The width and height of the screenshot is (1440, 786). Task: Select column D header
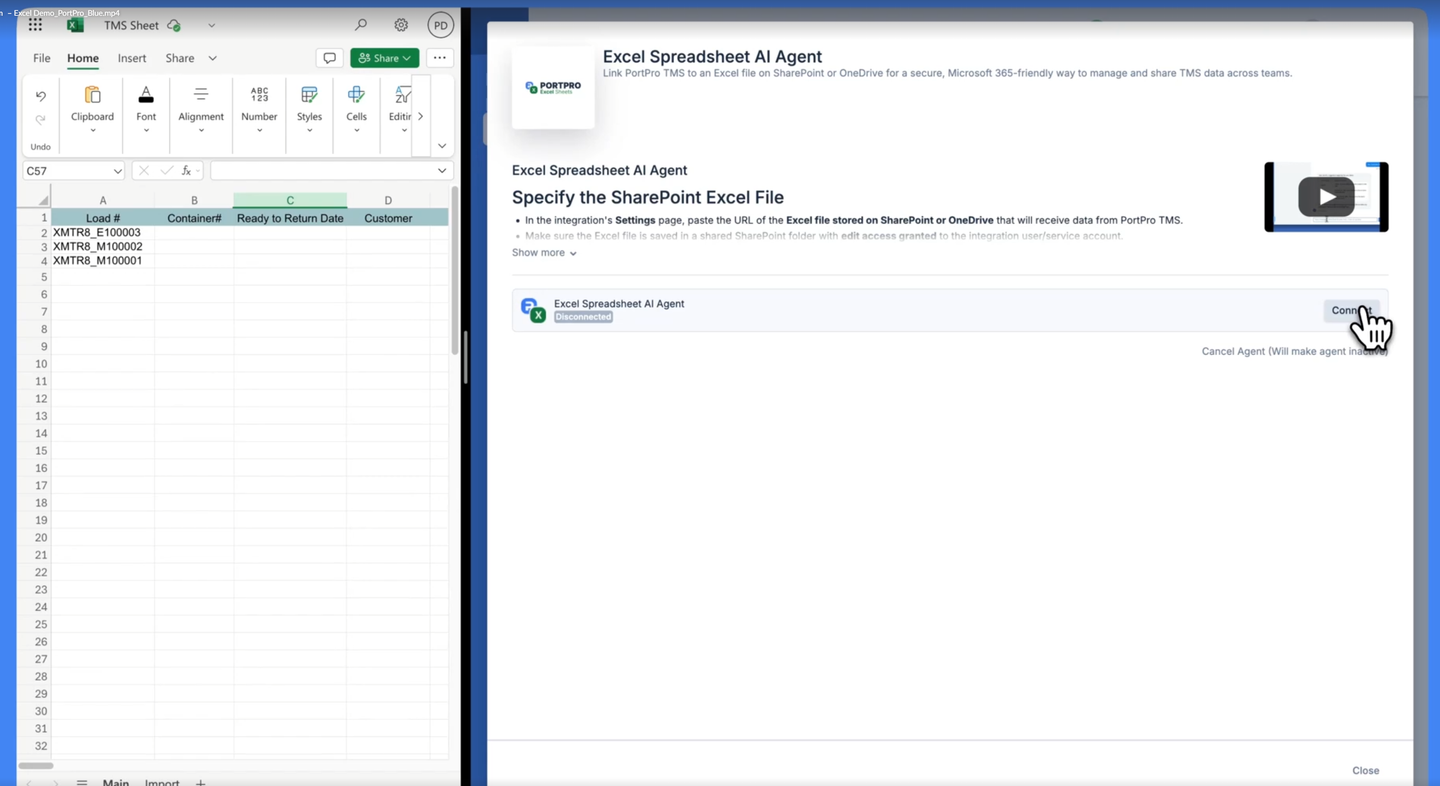click(388, 200)
